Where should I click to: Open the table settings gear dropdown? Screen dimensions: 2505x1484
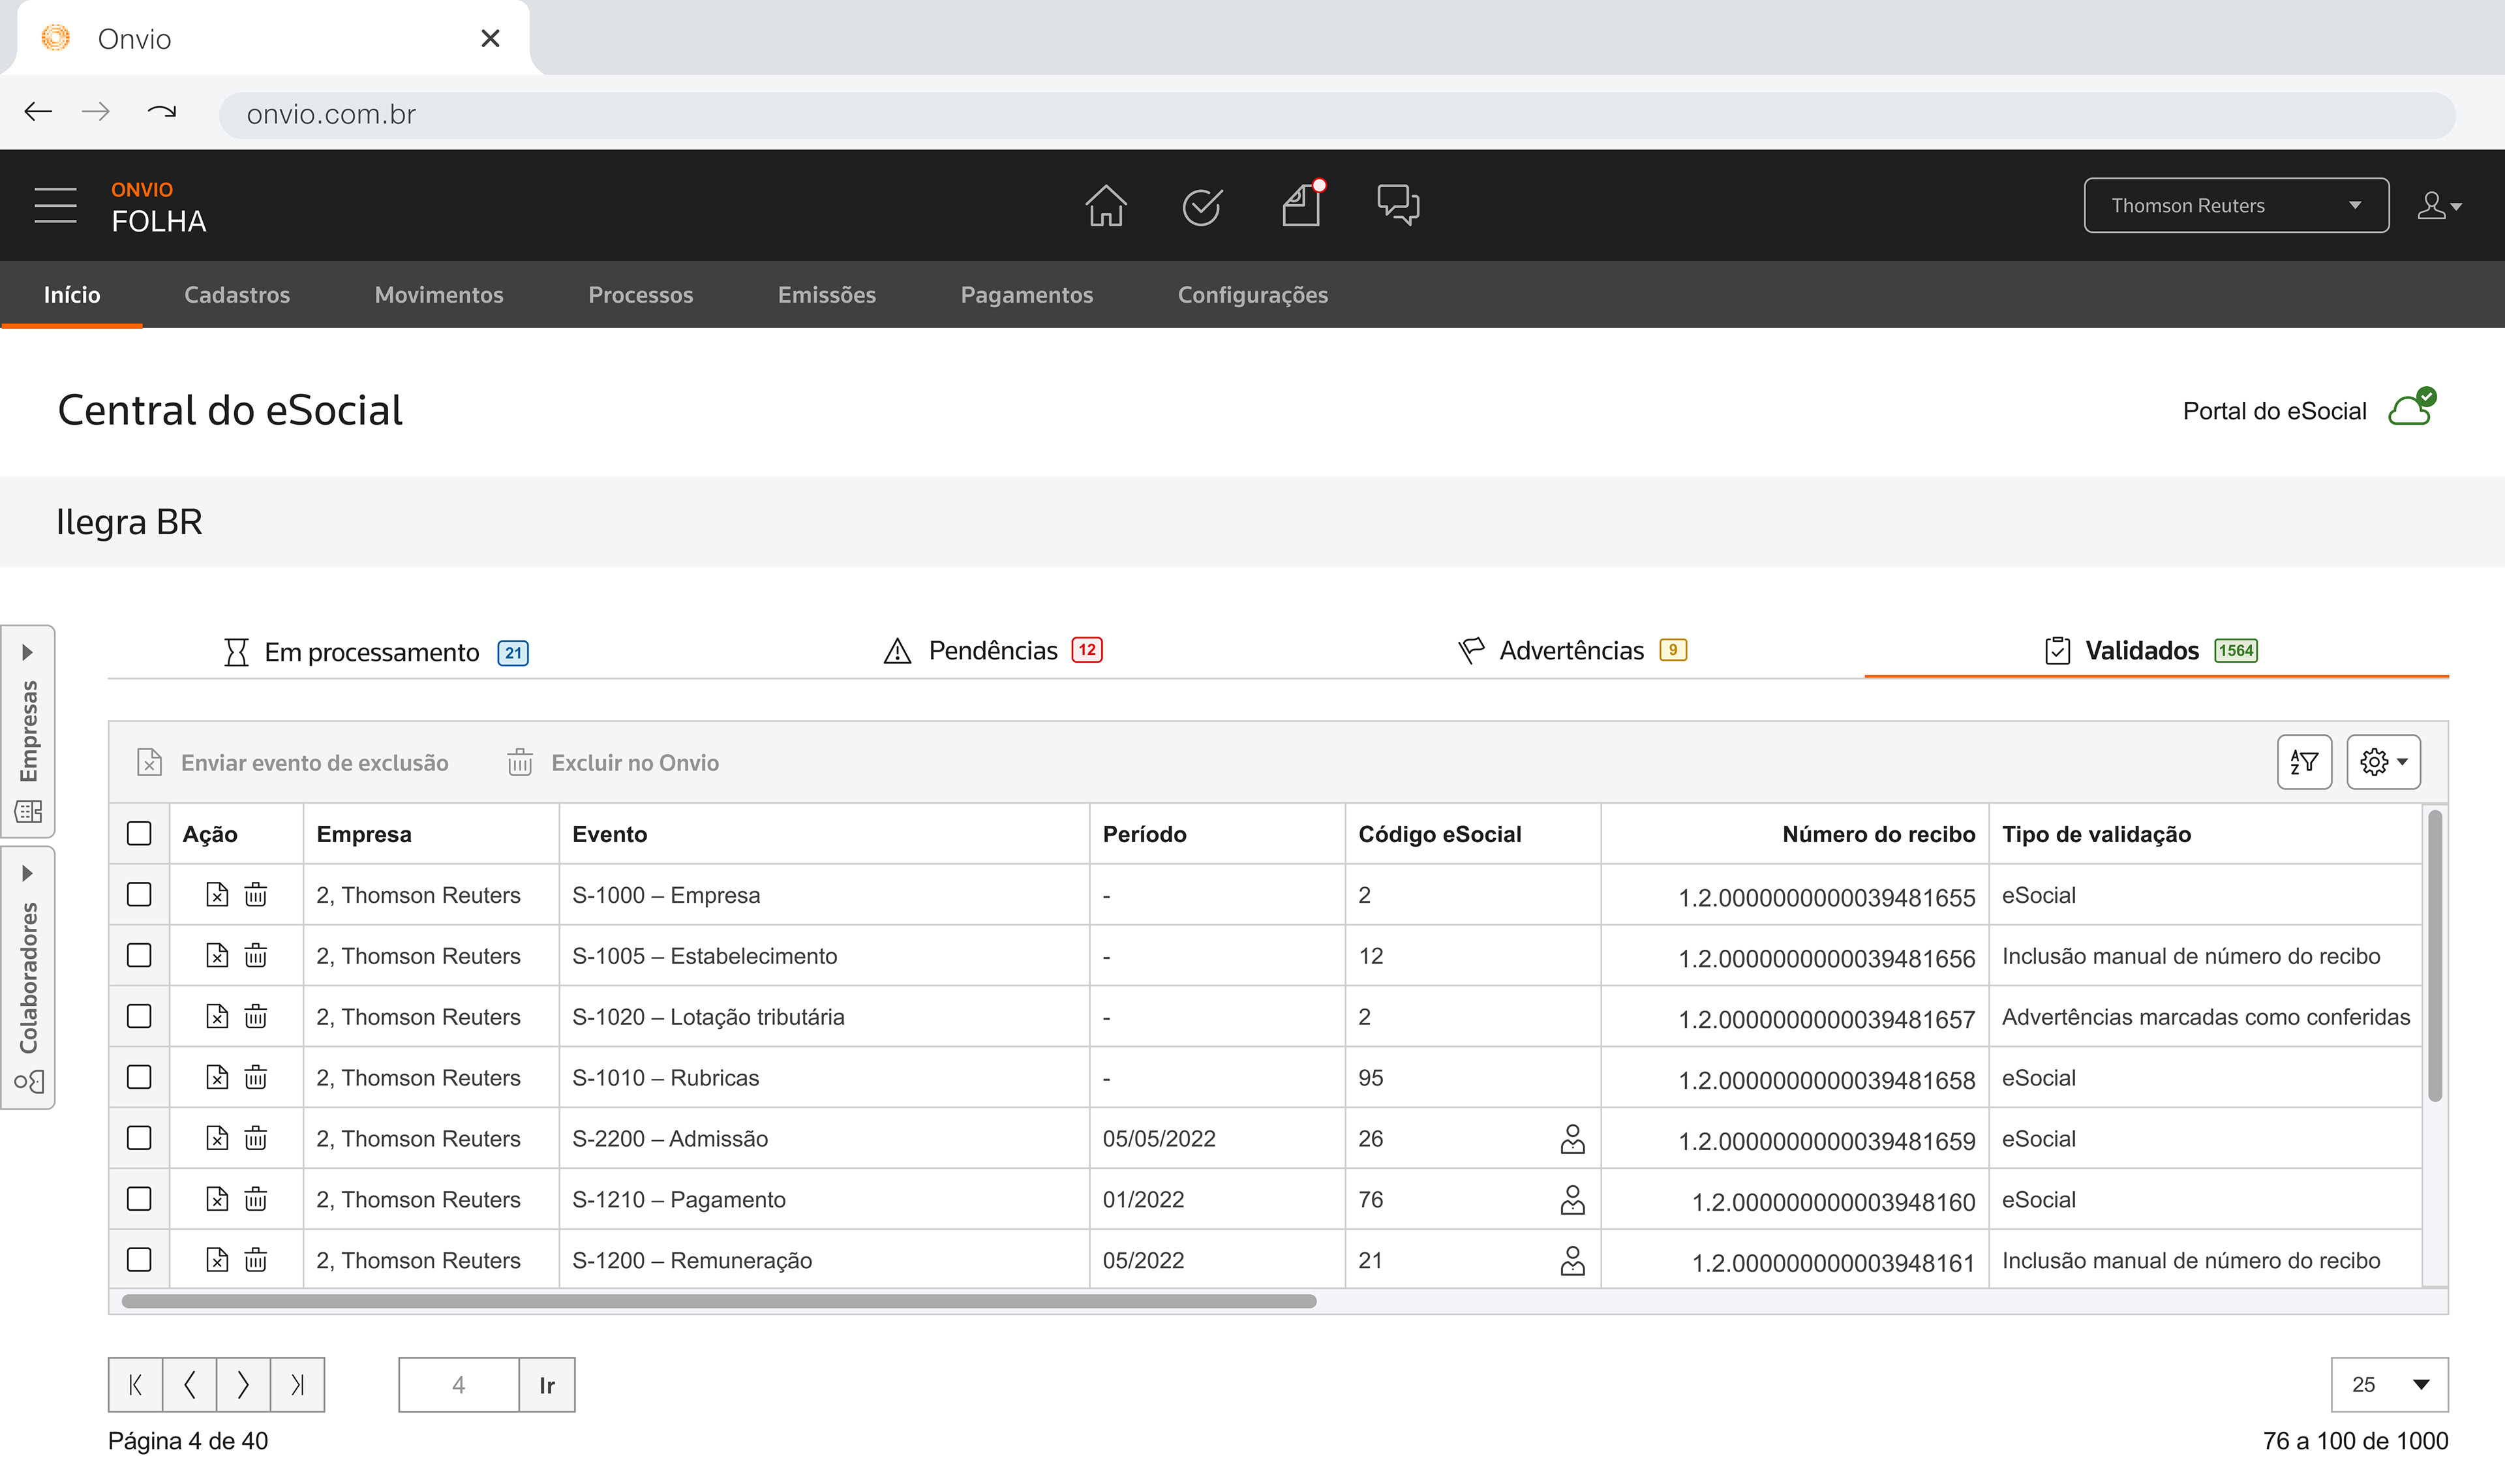click(2383, 762)
